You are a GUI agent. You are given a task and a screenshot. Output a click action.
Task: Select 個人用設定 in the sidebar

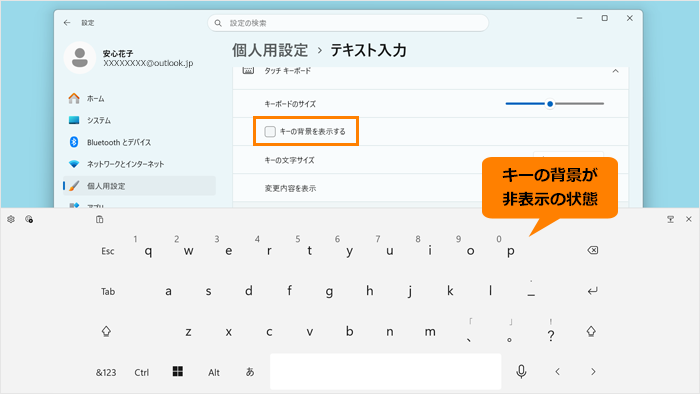(x=139, y=186)
